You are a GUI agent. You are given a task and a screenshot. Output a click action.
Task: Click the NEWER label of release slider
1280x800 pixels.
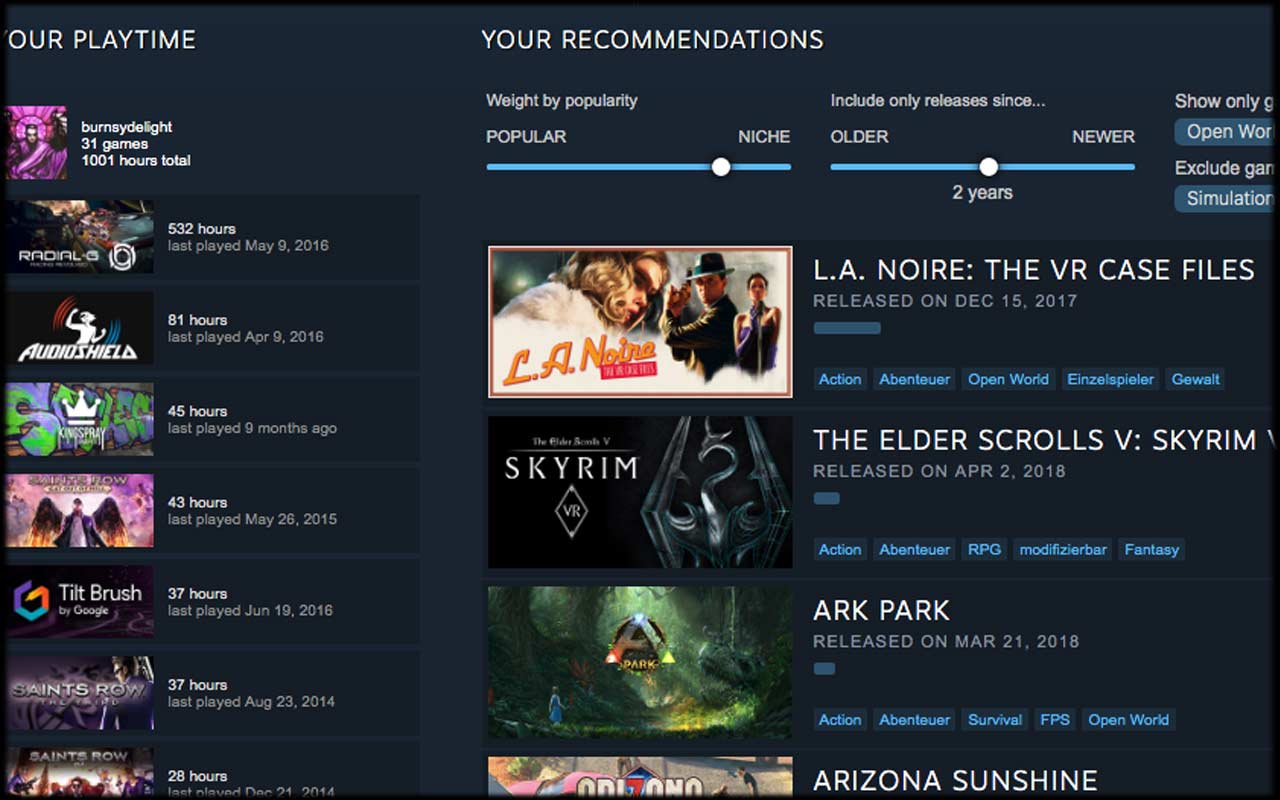point(1104,137)
